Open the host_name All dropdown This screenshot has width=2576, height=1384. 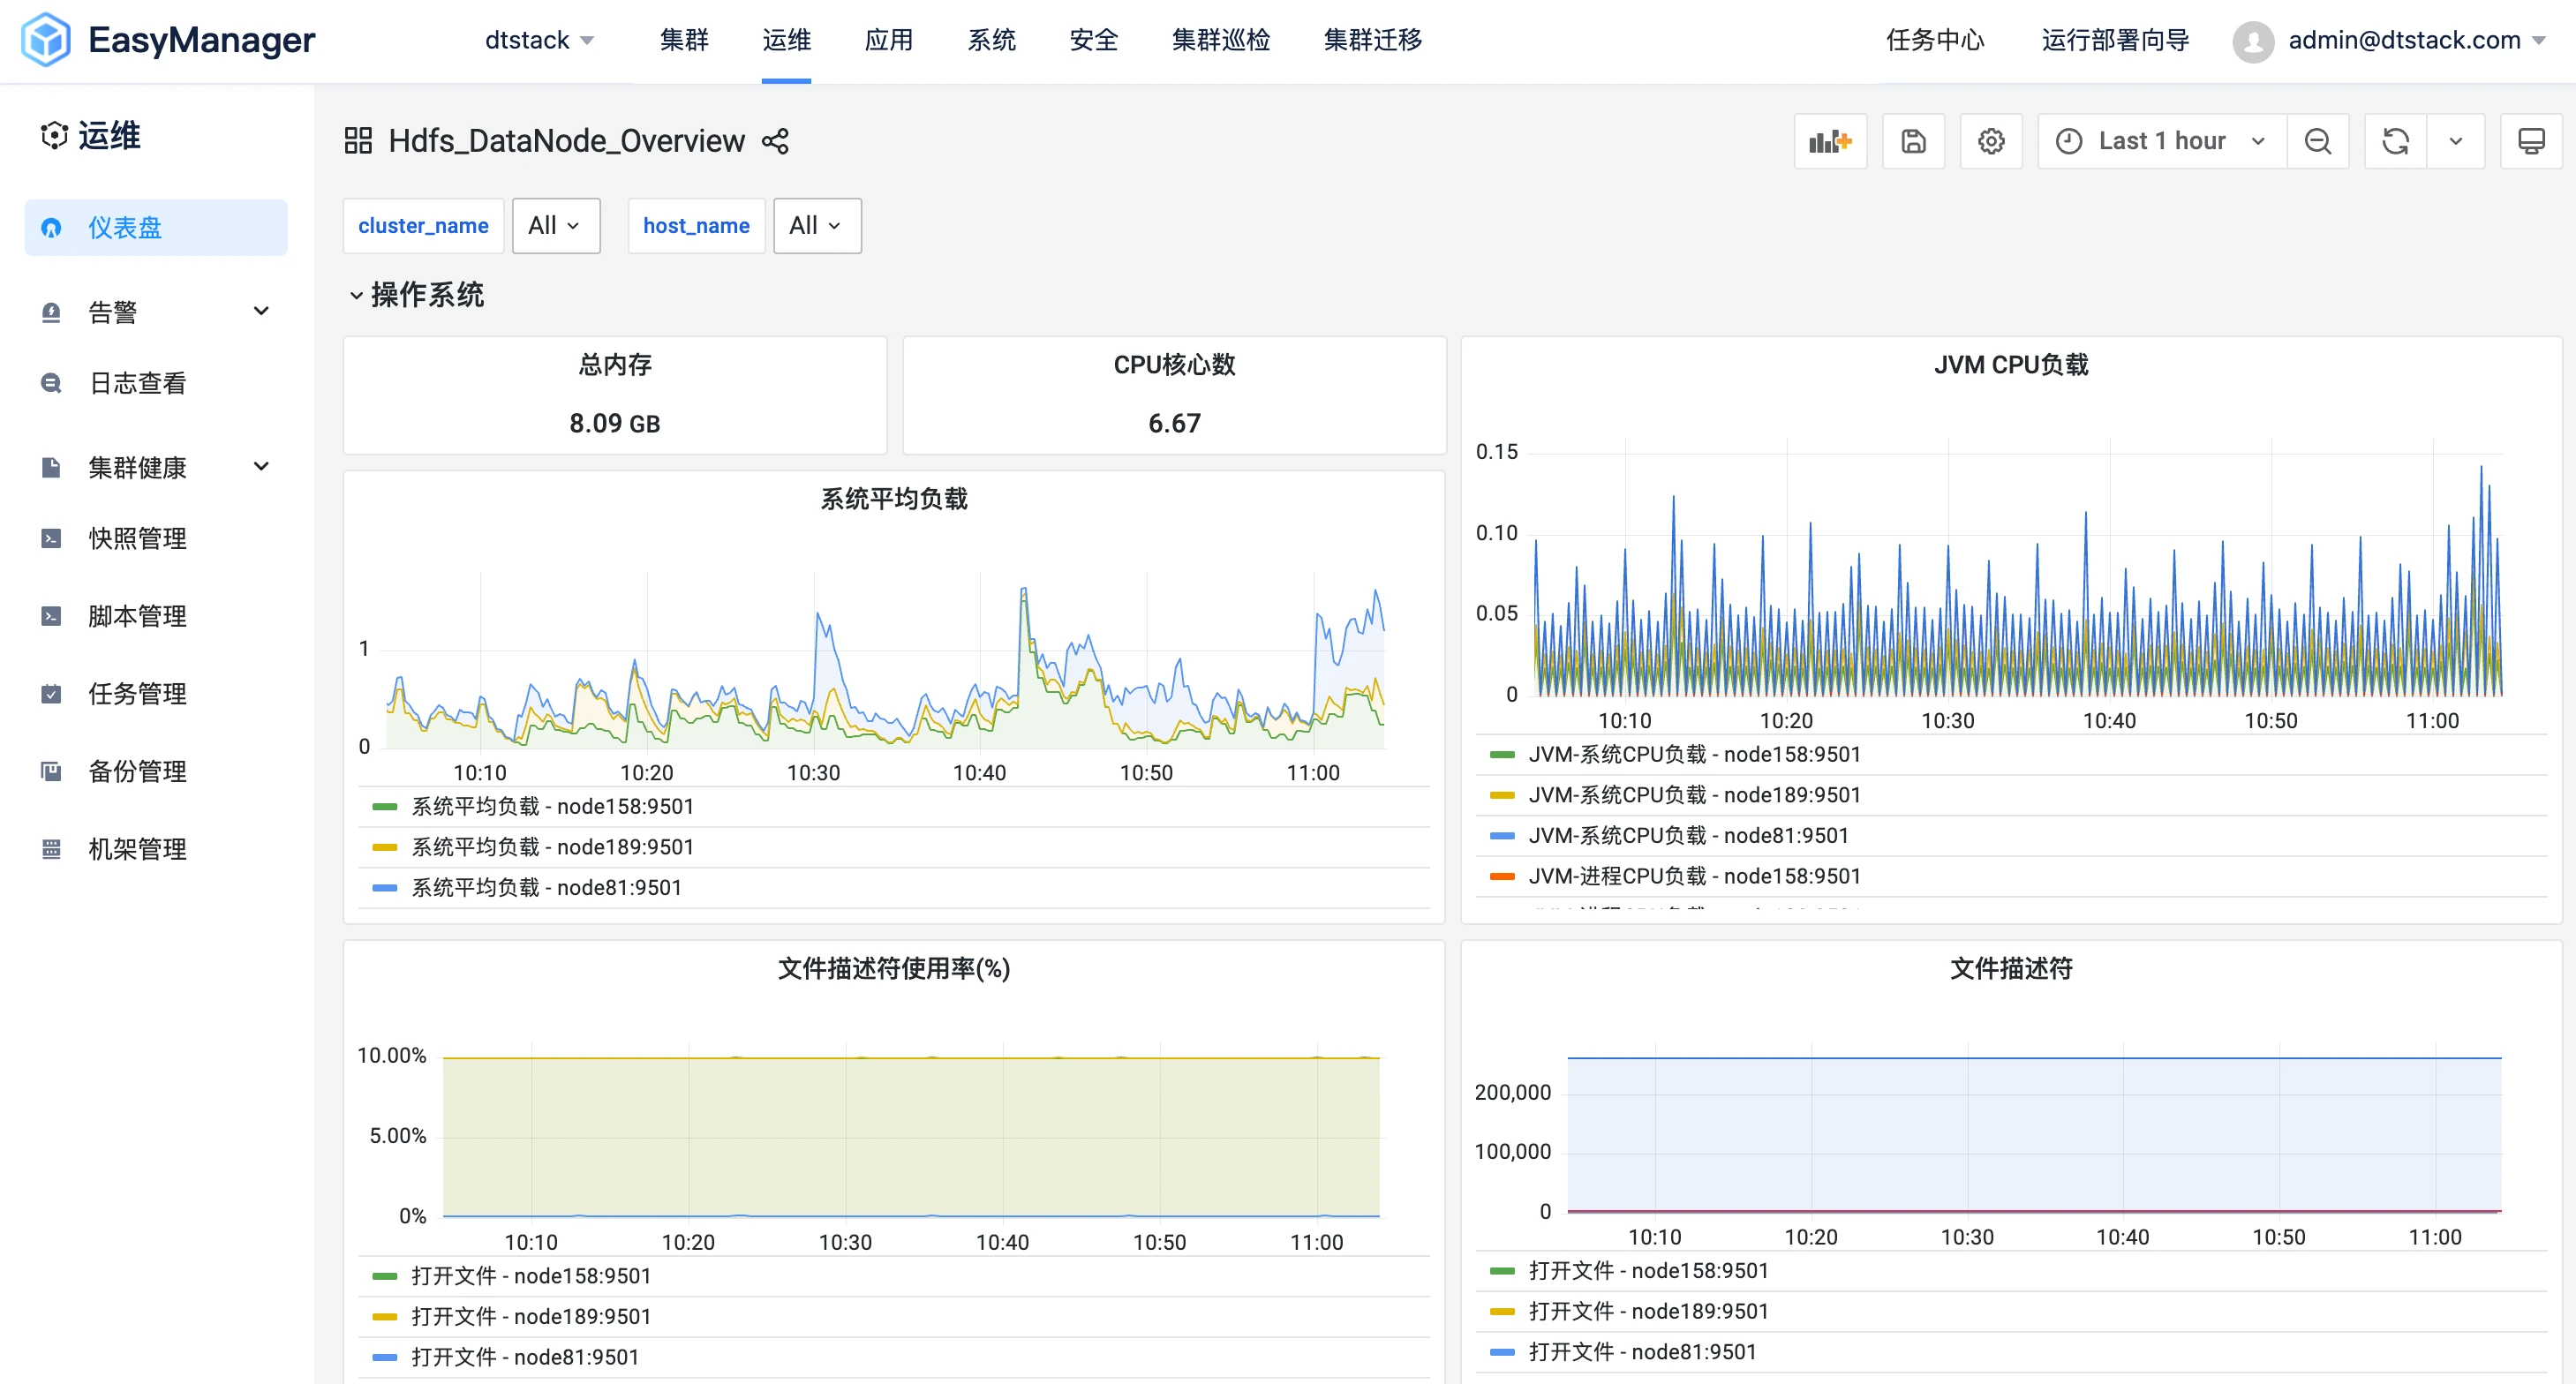[x=817, y=226]
